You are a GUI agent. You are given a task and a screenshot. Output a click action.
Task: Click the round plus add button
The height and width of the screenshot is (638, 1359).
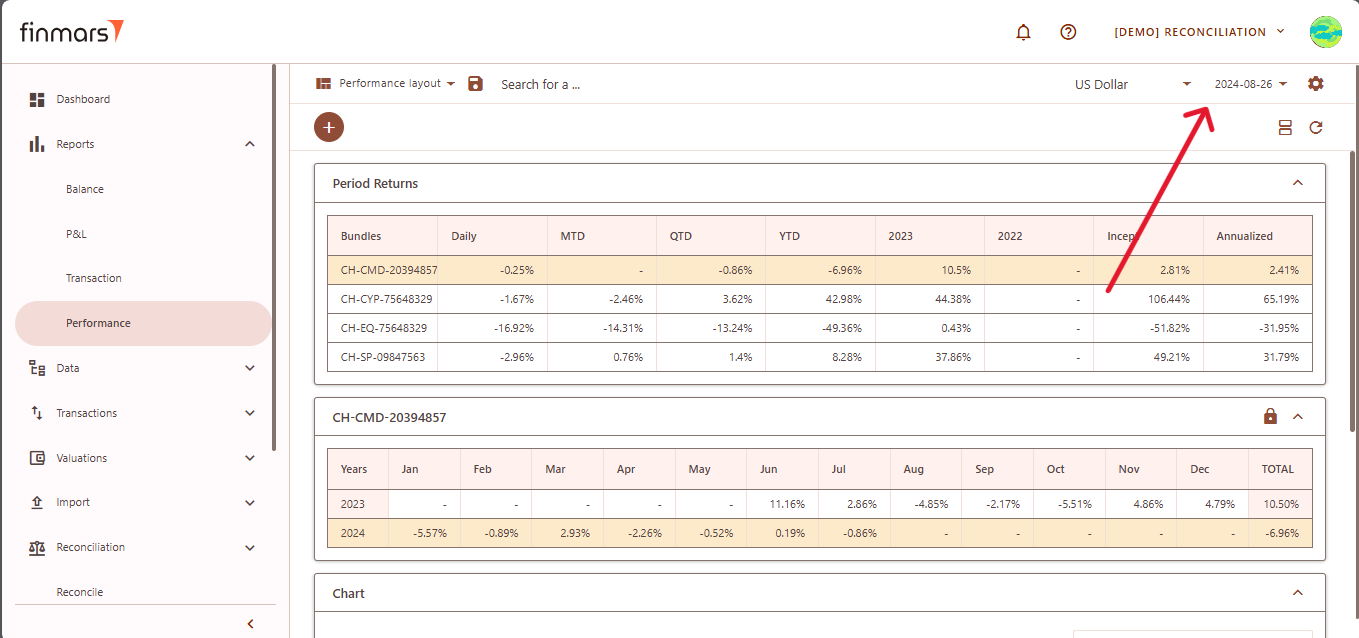329,127
